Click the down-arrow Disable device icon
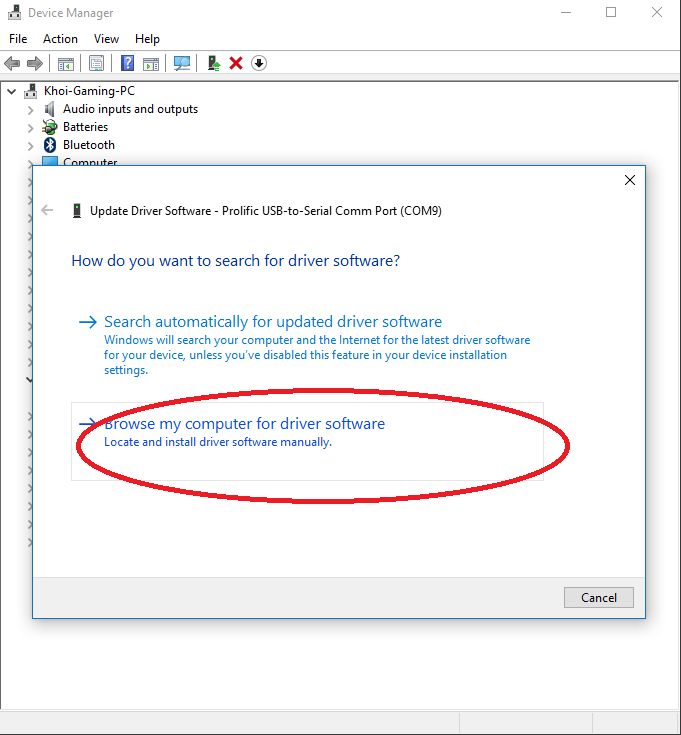The image size is (681, 735). click(x=259, y=63)
